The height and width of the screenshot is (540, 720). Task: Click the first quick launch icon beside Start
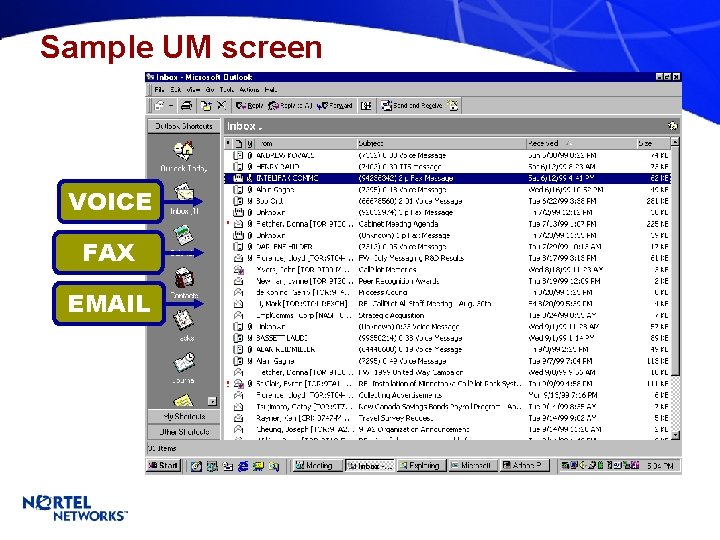point(196,466)
